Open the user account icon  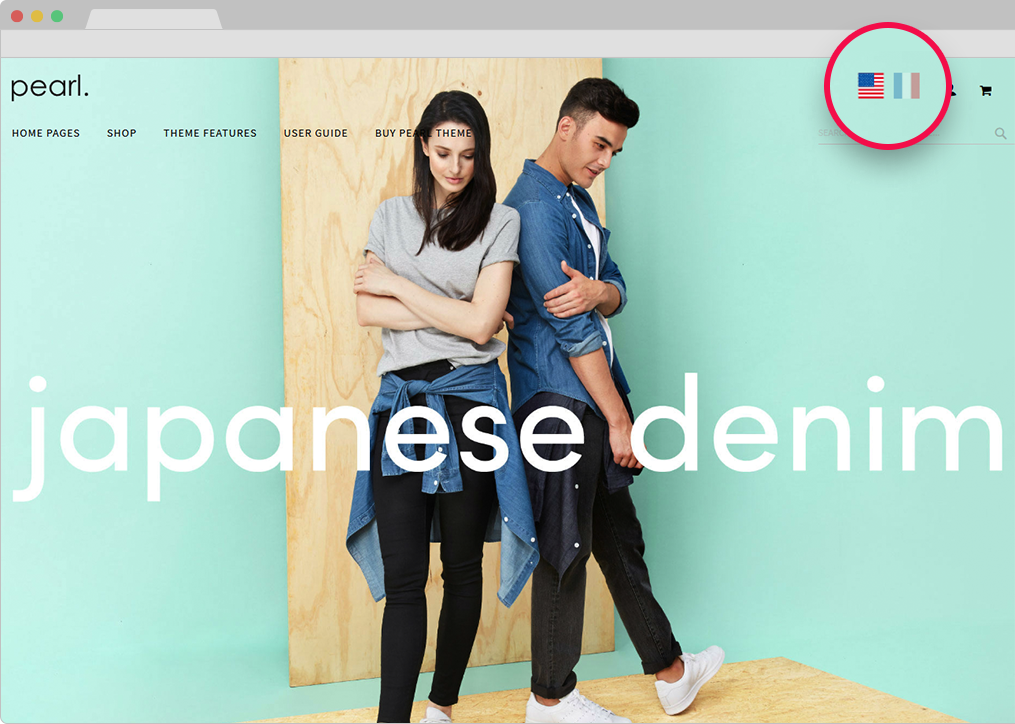point(951,91)
